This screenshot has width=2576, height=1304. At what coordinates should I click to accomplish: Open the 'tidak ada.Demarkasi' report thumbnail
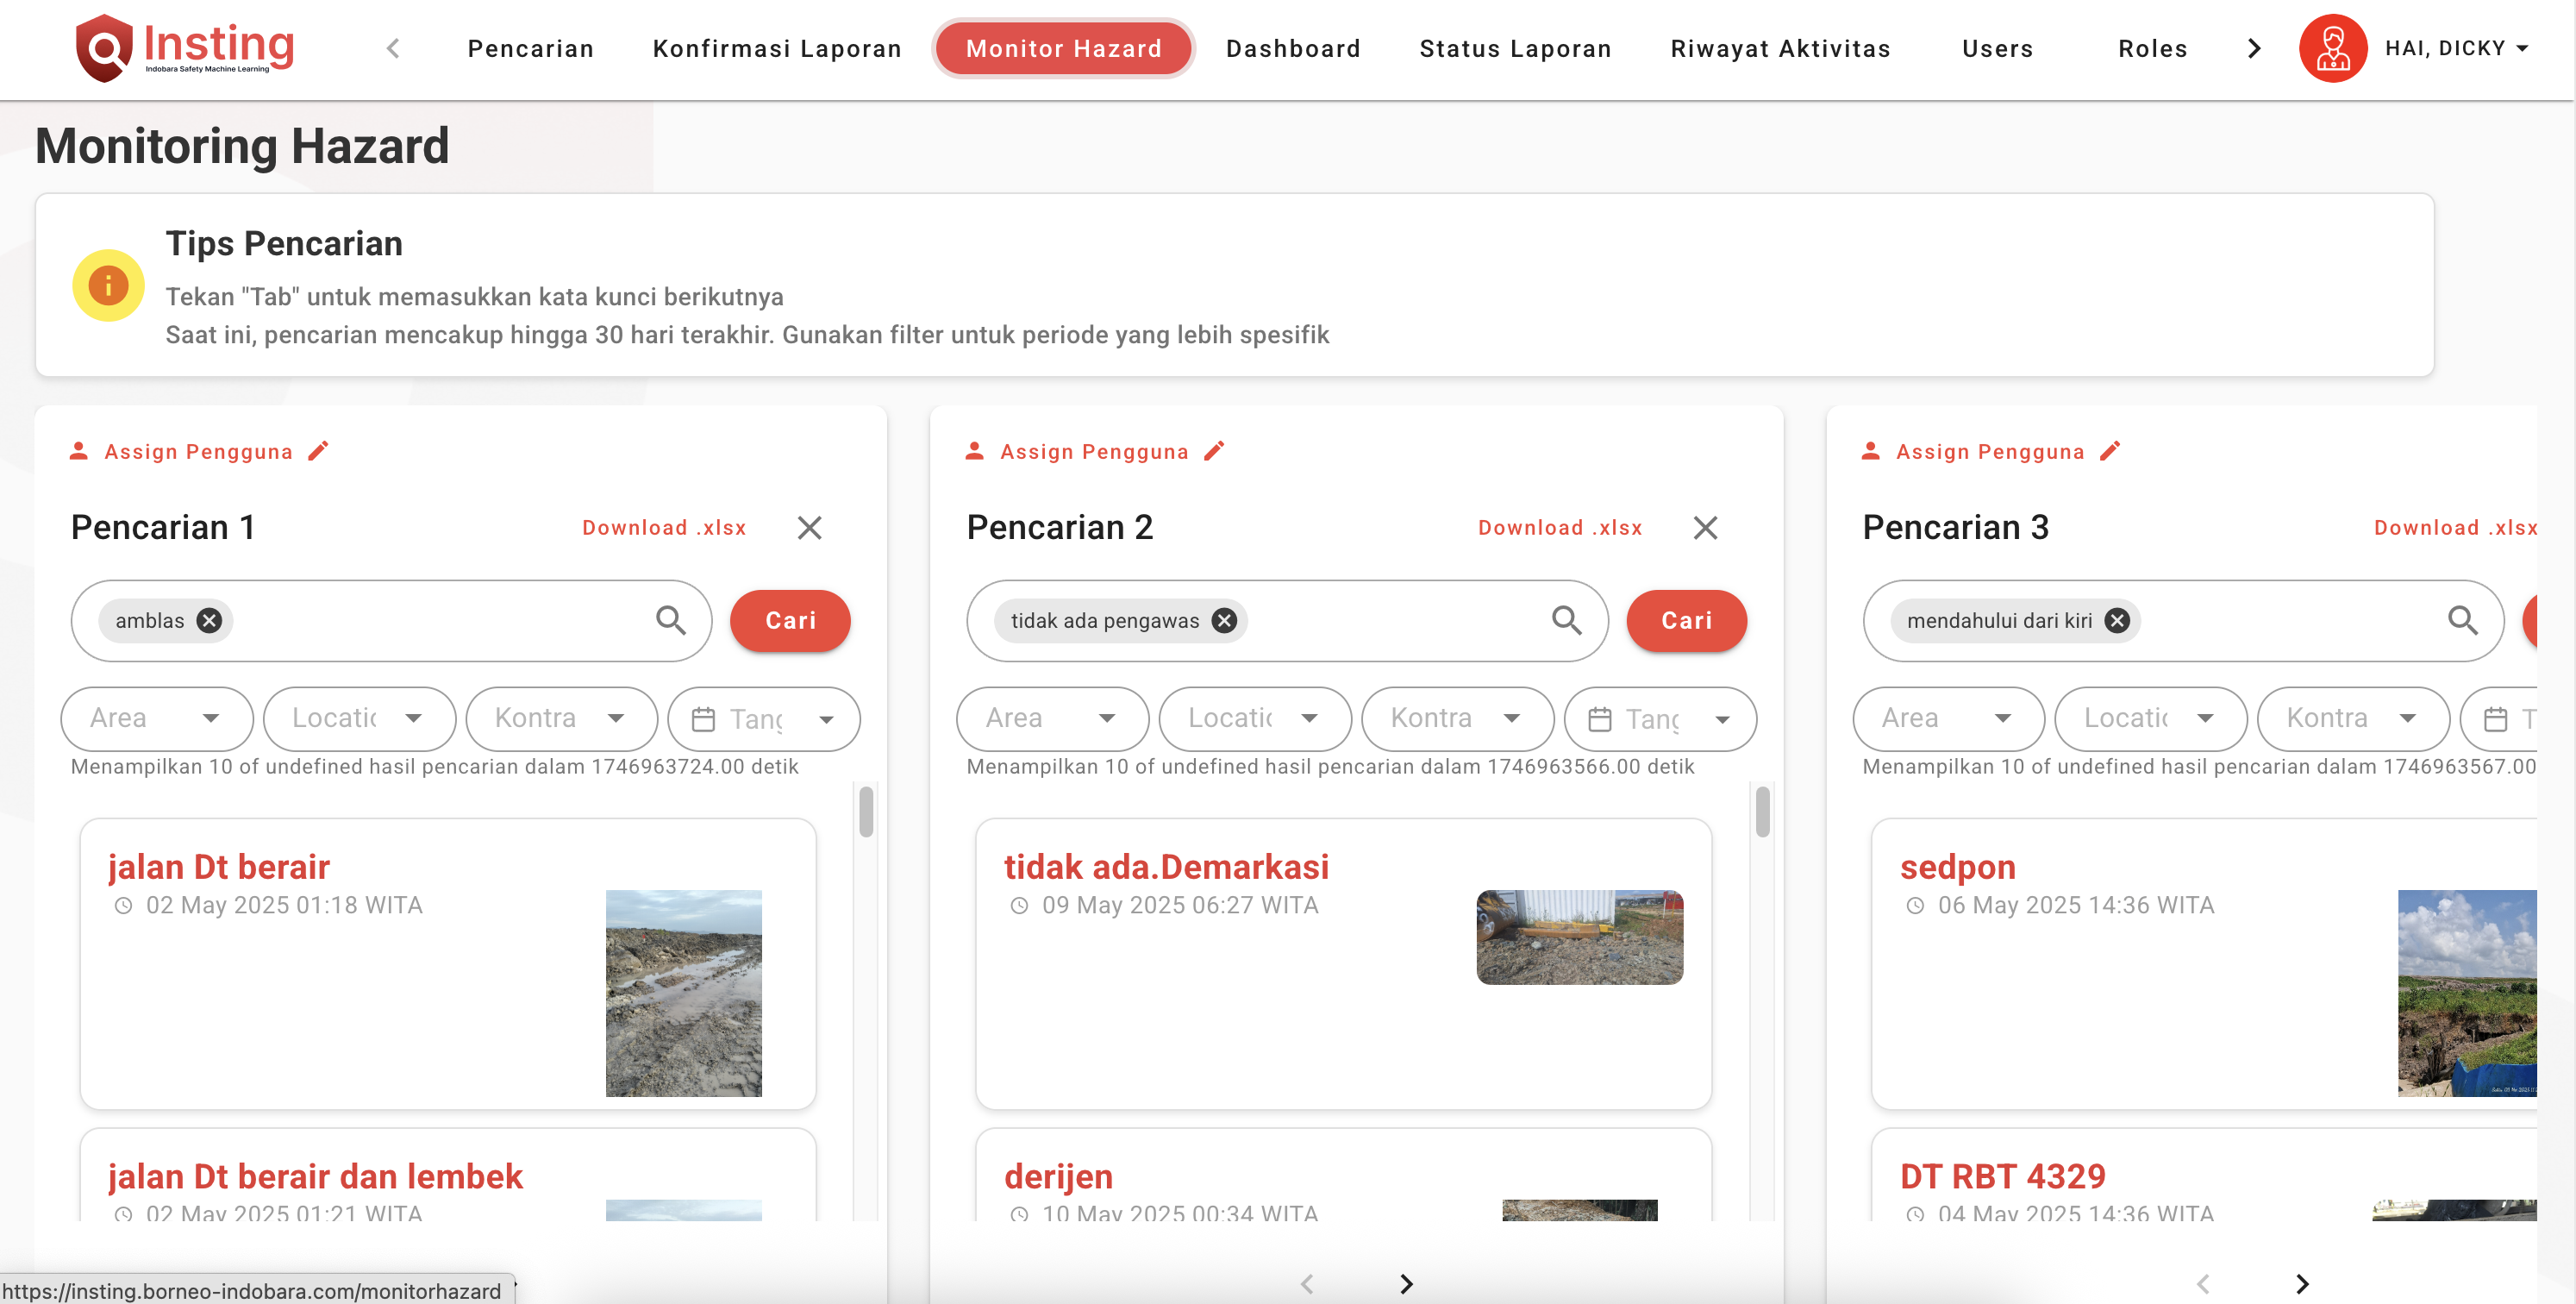[x=1578, y=937]
